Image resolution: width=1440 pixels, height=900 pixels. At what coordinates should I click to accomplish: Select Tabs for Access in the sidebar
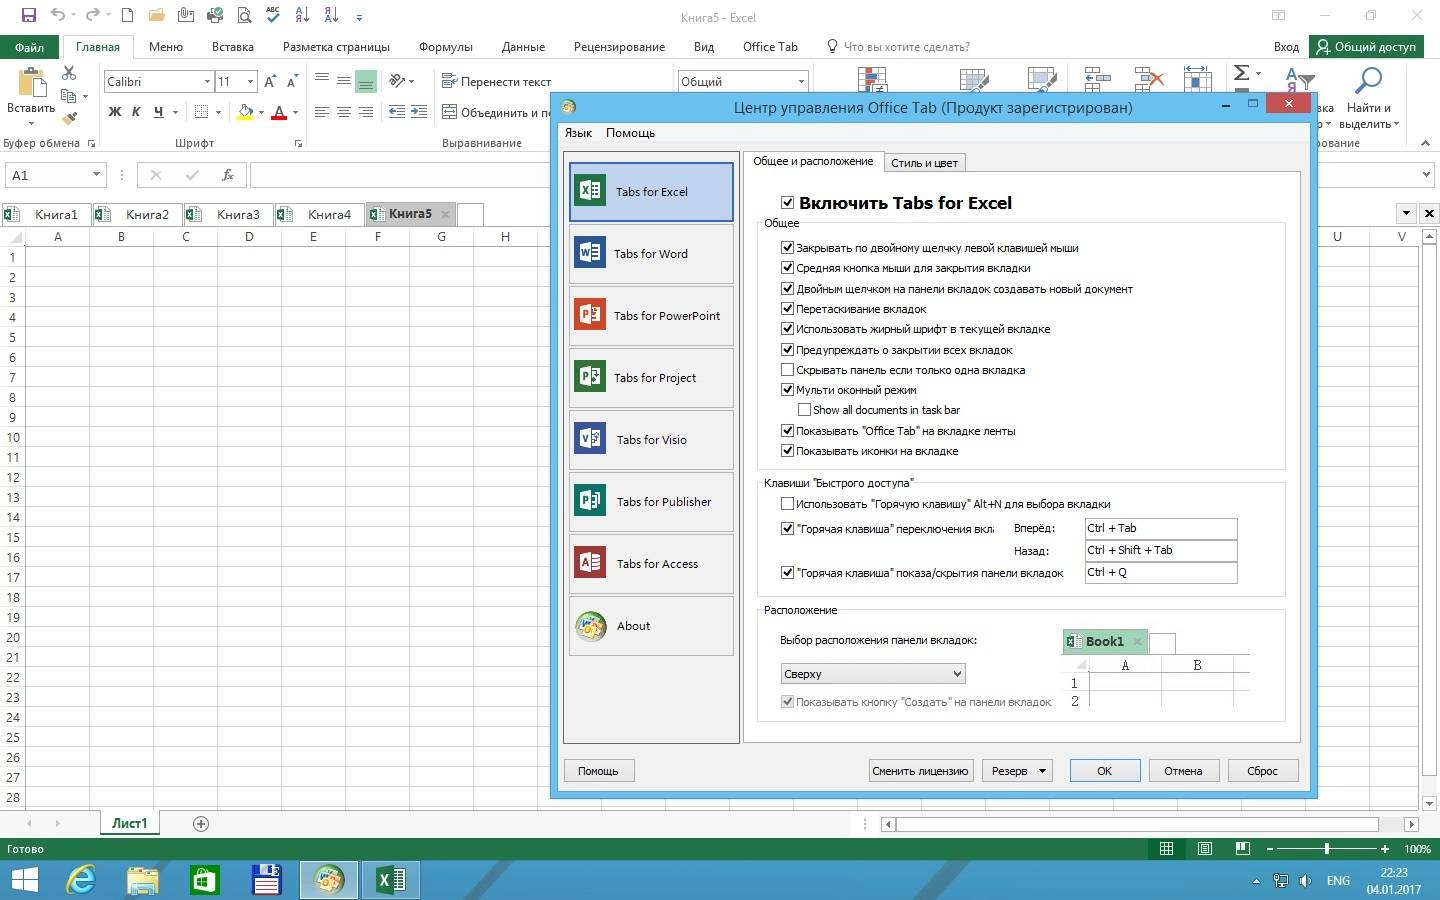coord(651,564)
